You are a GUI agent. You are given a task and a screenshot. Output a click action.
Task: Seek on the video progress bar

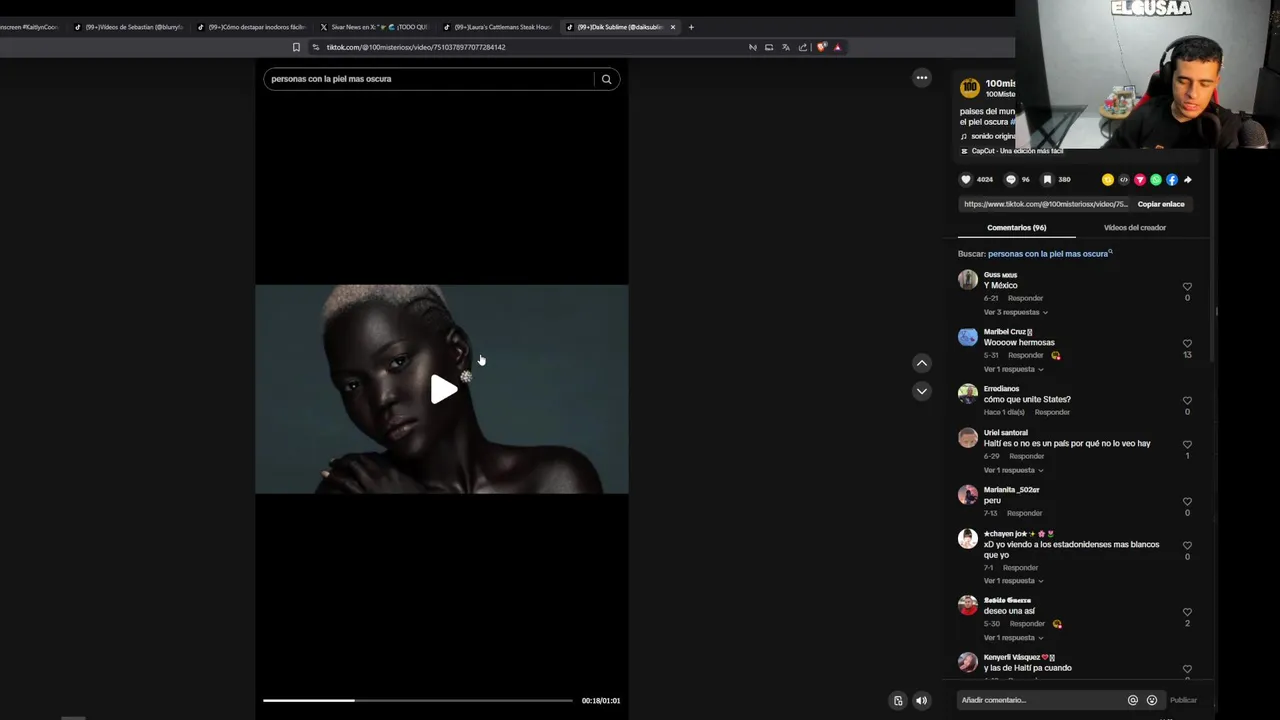tap(418, 701)
